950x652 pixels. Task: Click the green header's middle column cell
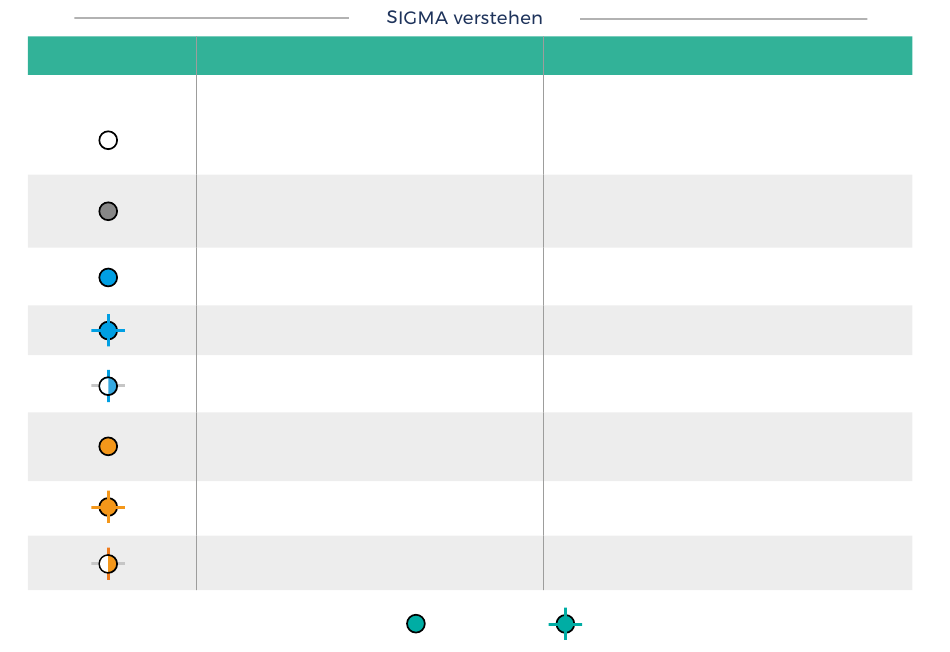[x=370, y=56]
